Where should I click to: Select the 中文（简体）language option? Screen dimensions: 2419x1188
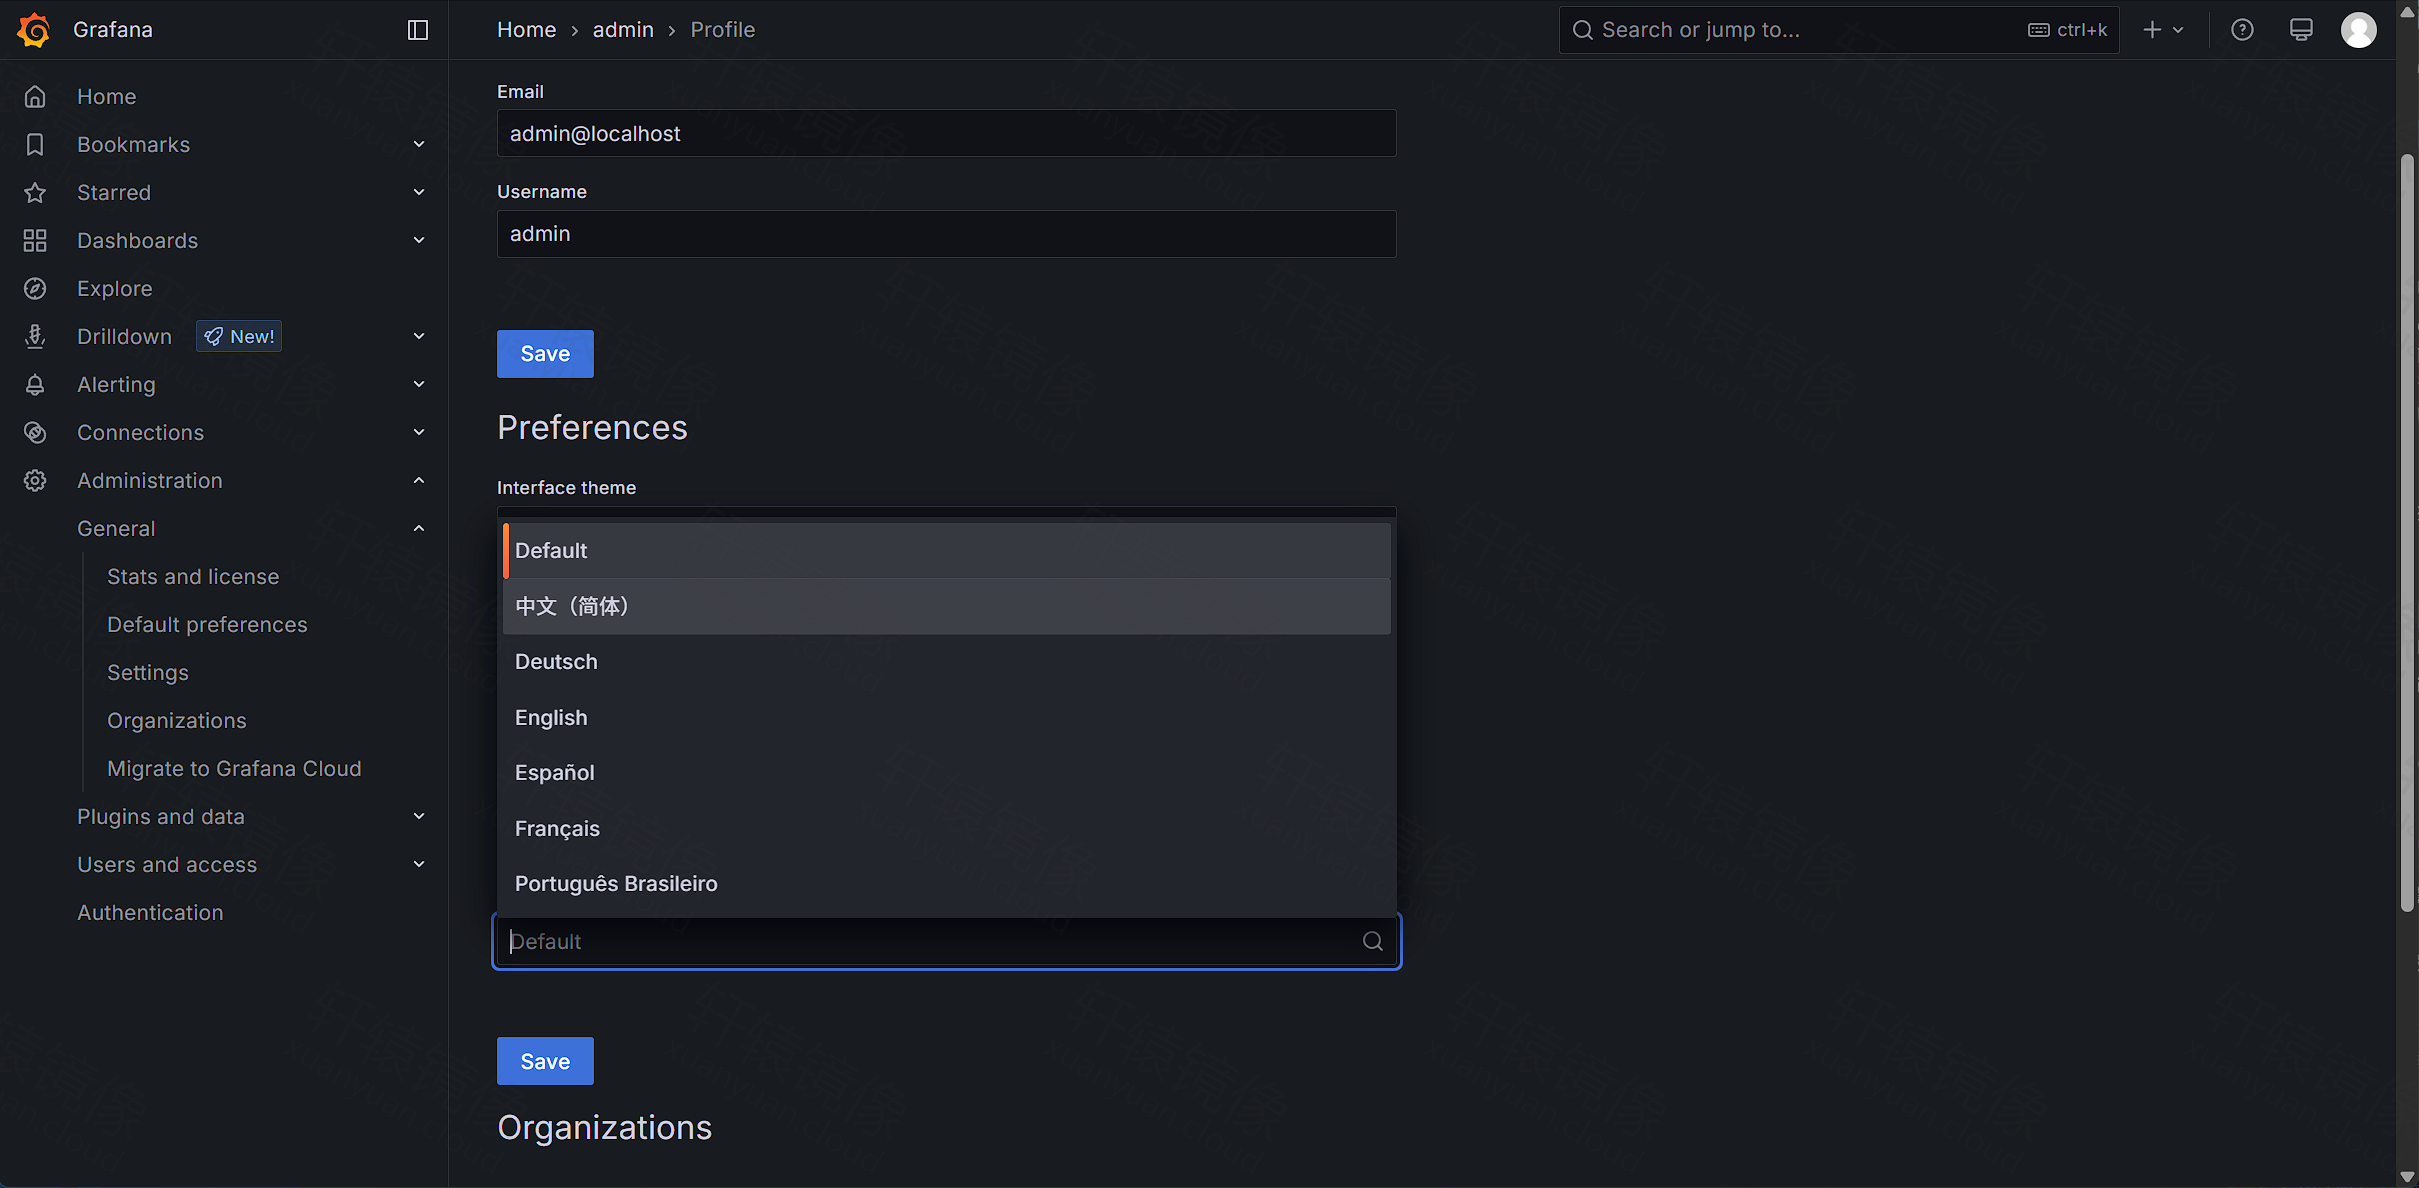click(946, 606)
